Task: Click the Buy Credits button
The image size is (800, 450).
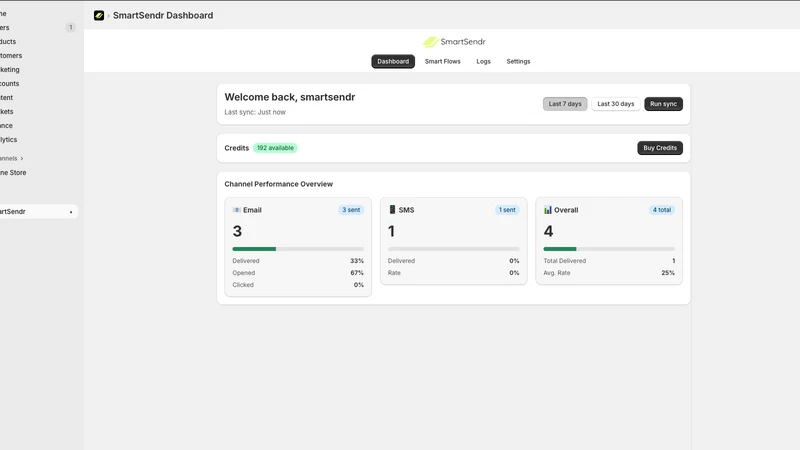Action: tap(660, 148)
